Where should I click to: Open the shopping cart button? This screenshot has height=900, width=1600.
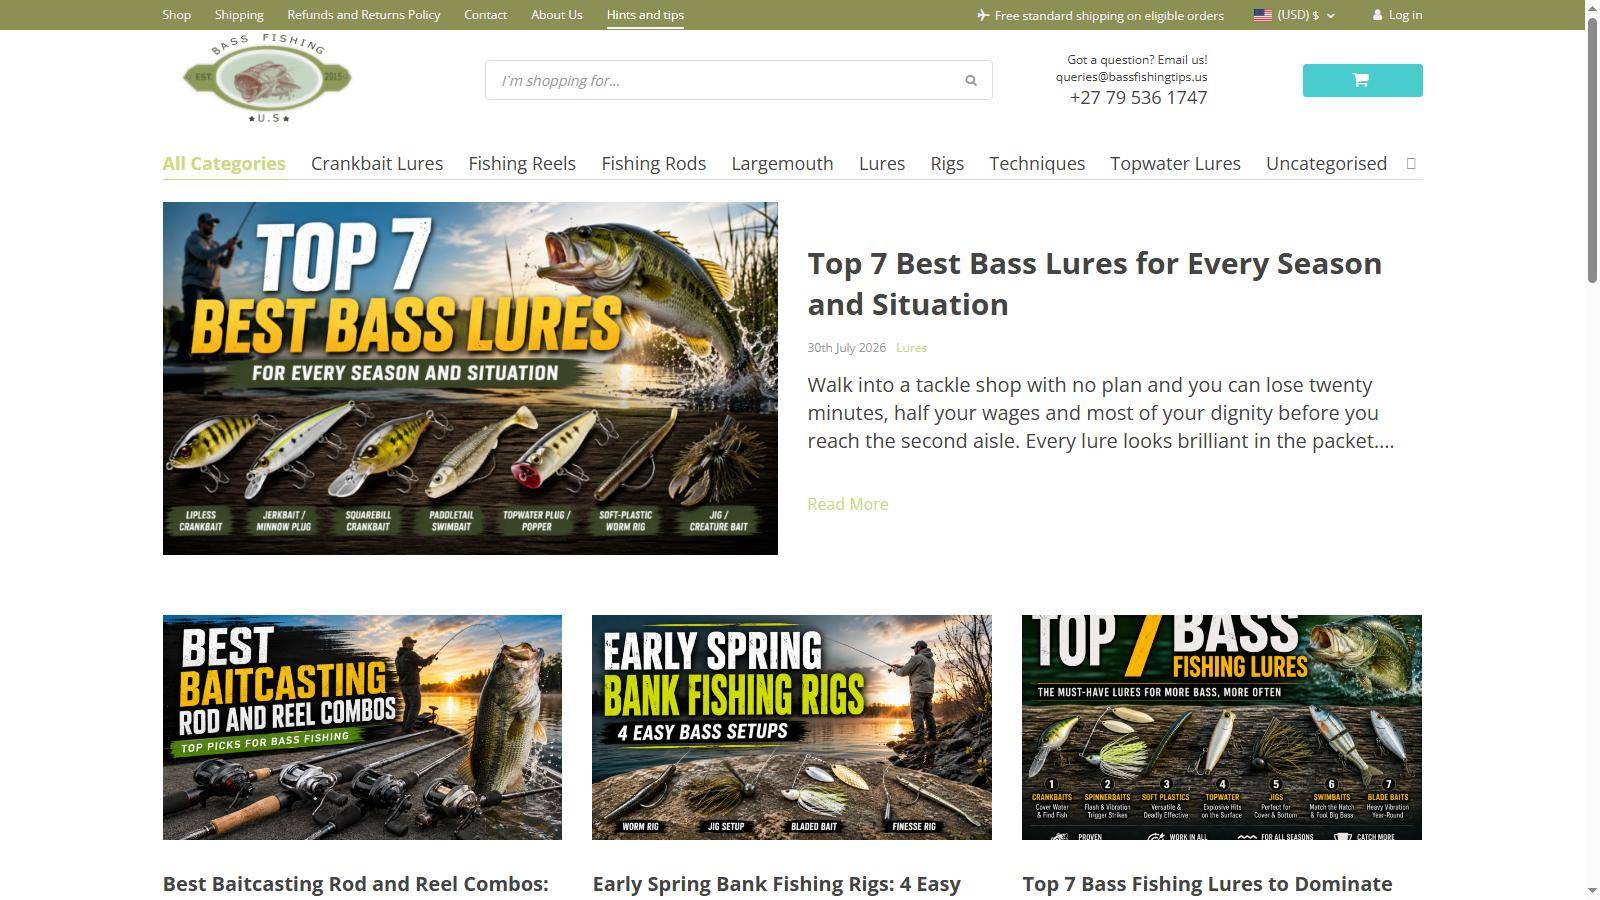pos(1362,80)
